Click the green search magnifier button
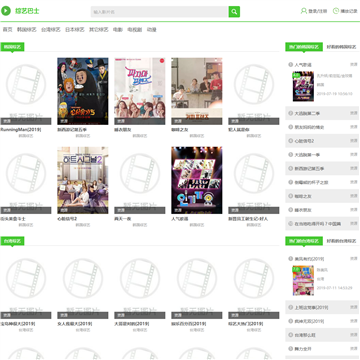Screen dimensions: 360x360 tap(234, 12)
